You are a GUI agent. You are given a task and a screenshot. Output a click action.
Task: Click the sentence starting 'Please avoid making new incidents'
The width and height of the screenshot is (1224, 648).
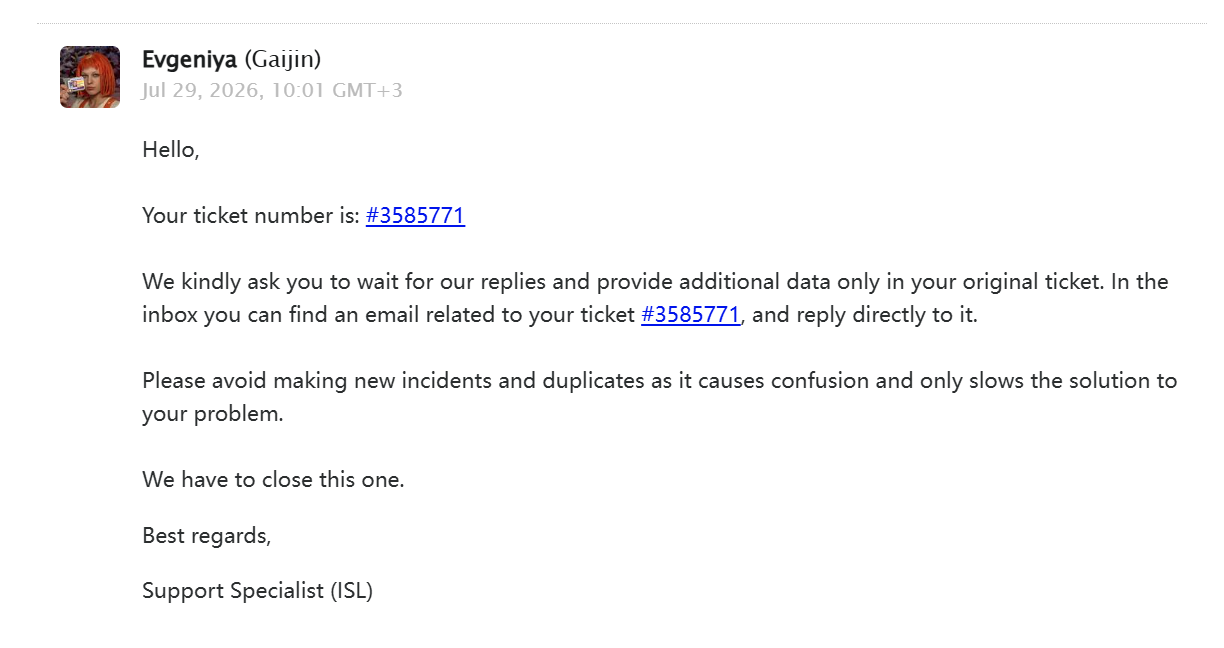(660, 397)
